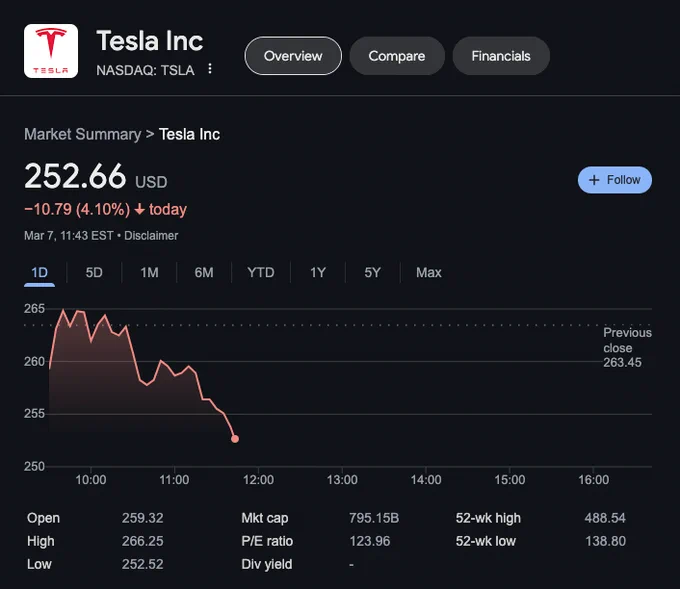Screen dimensions: 680x589
Task: Click the Tesla logo icon
Action: pyautogui.click(x=51, y=51)
